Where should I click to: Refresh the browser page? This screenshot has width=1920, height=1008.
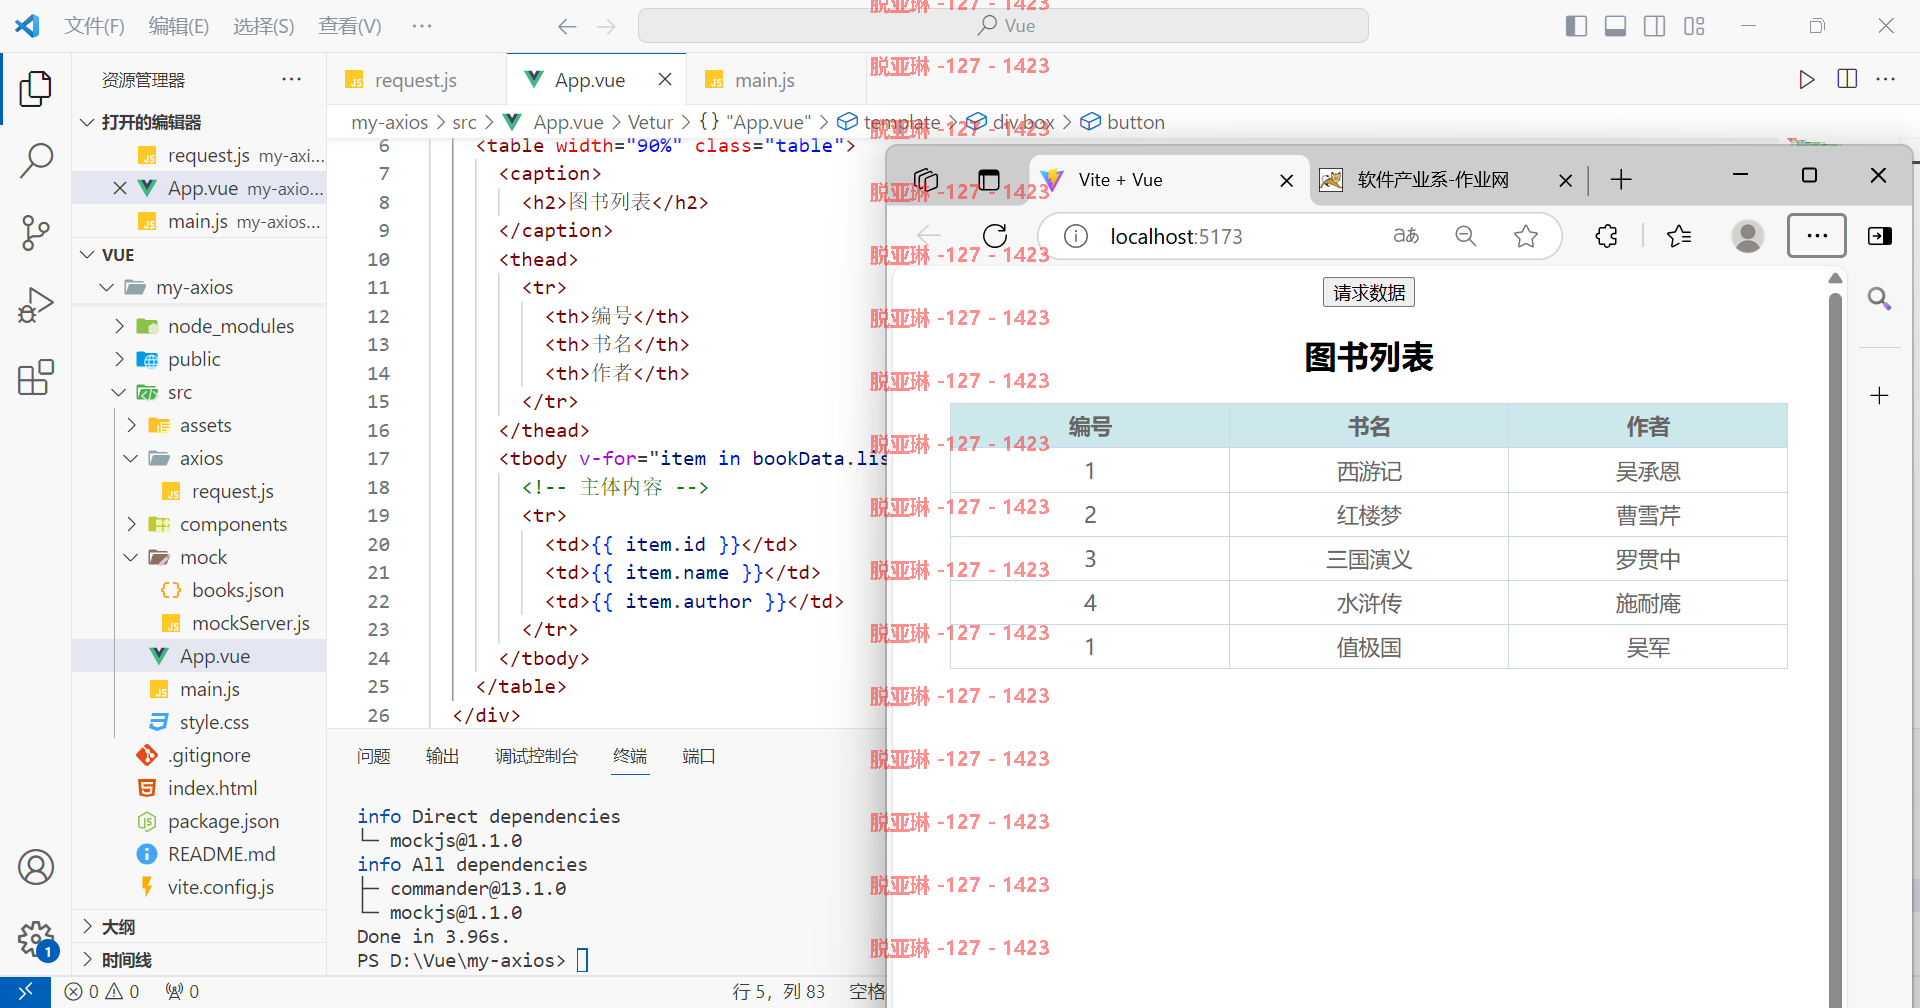pos(995,236)
